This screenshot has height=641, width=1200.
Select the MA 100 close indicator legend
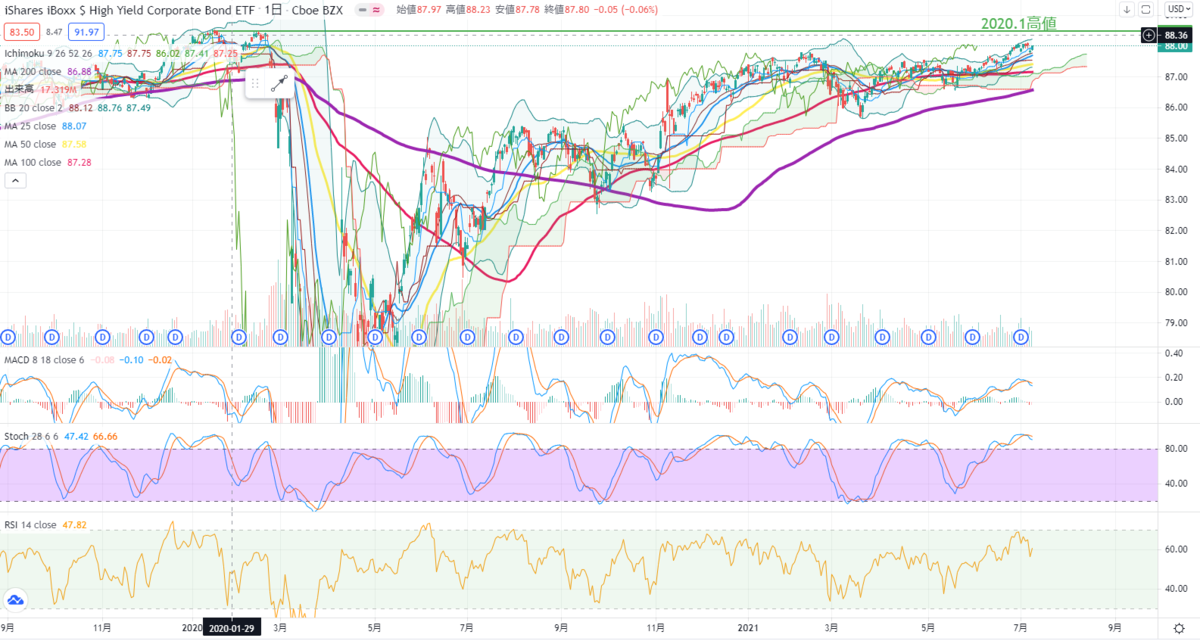pos(33,162)
